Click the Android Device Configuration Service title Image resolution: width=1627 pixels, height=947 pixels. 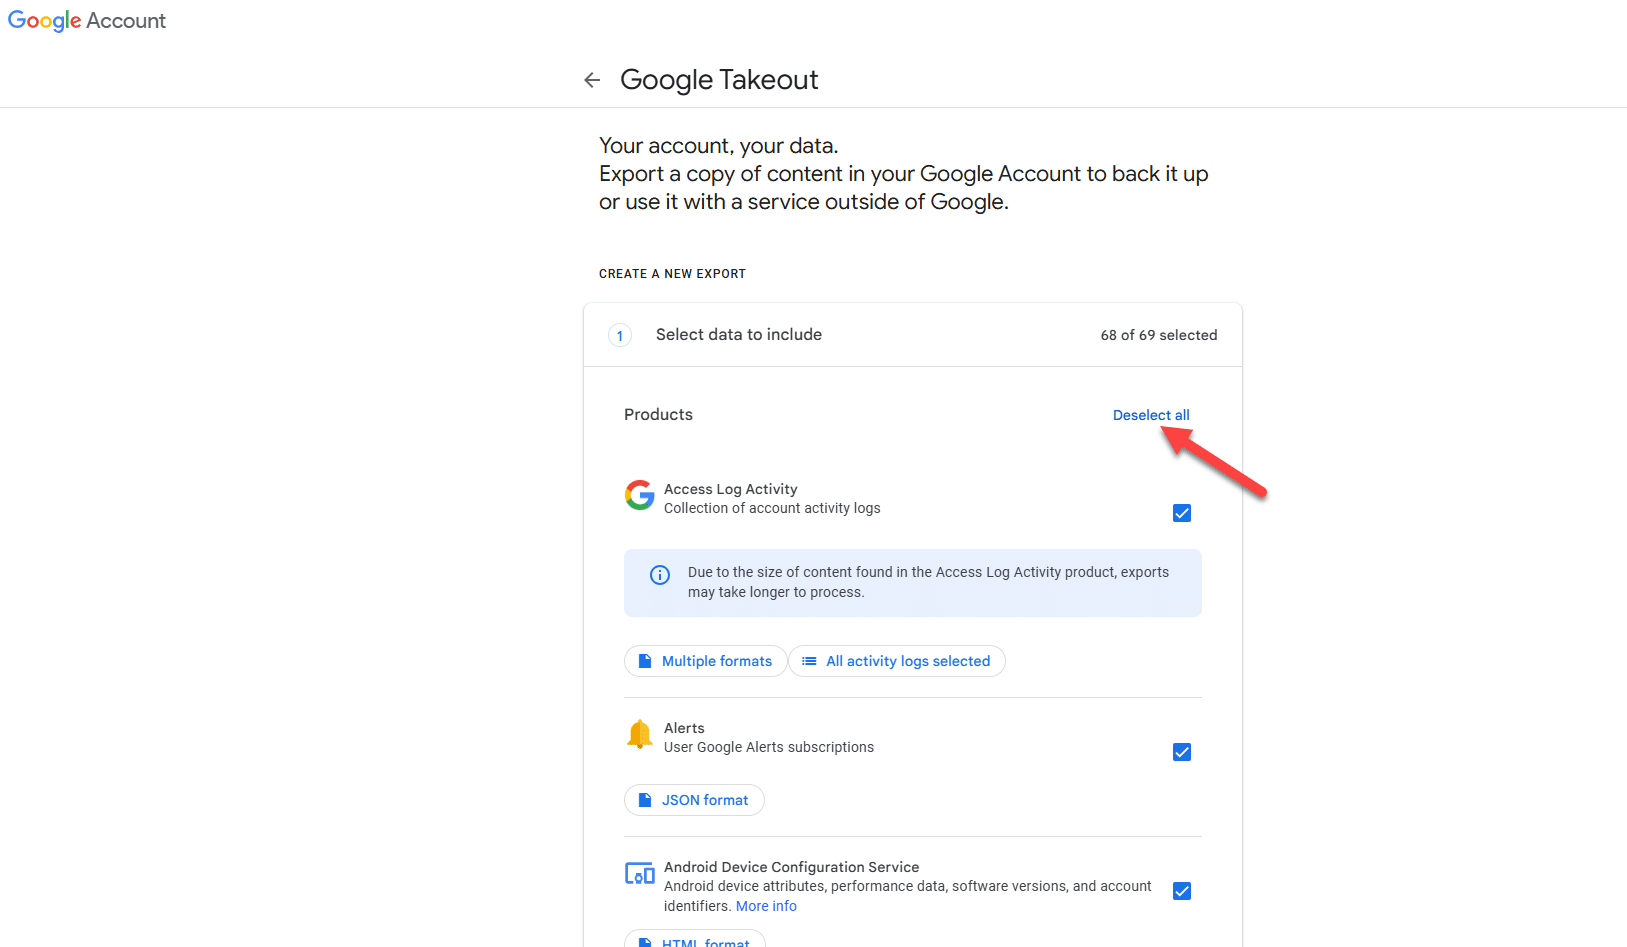(x=791, y=867)
